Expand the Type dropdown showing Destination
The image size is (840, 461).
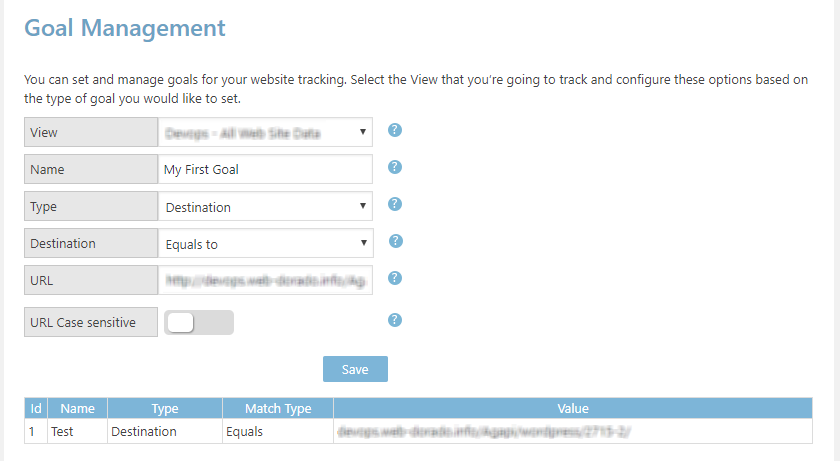click(265, 206)
